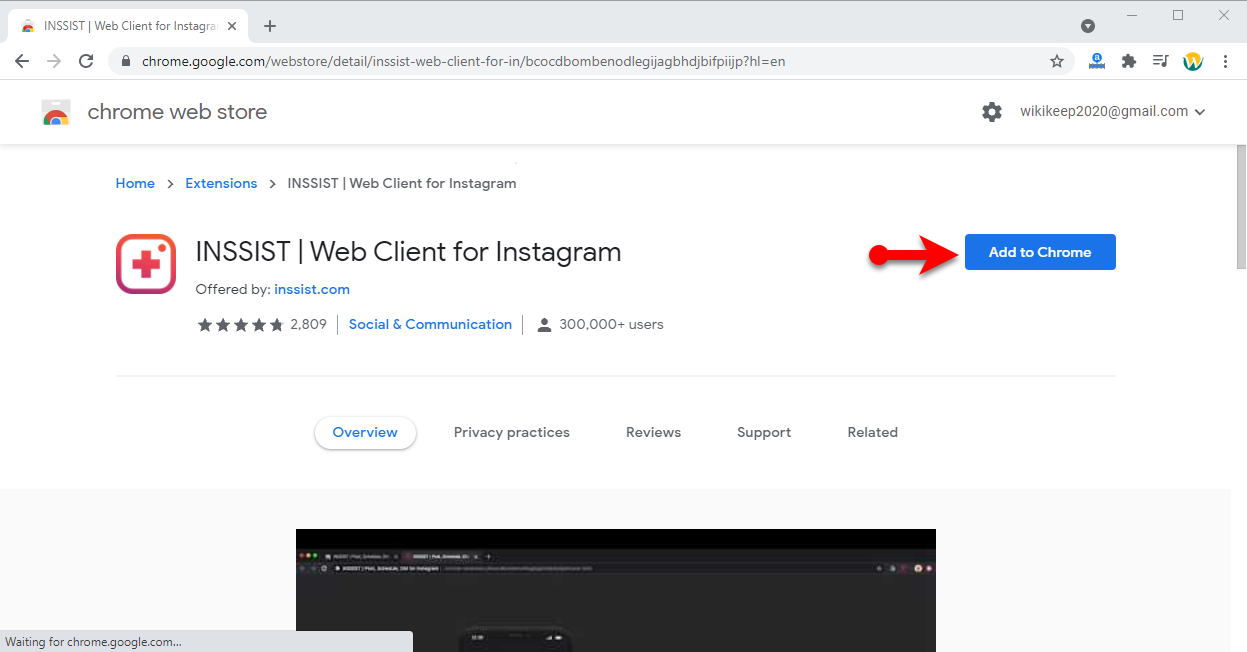1247x652 pixels.
Task: Open the Social & Communication category link
Action: point(430,325)
